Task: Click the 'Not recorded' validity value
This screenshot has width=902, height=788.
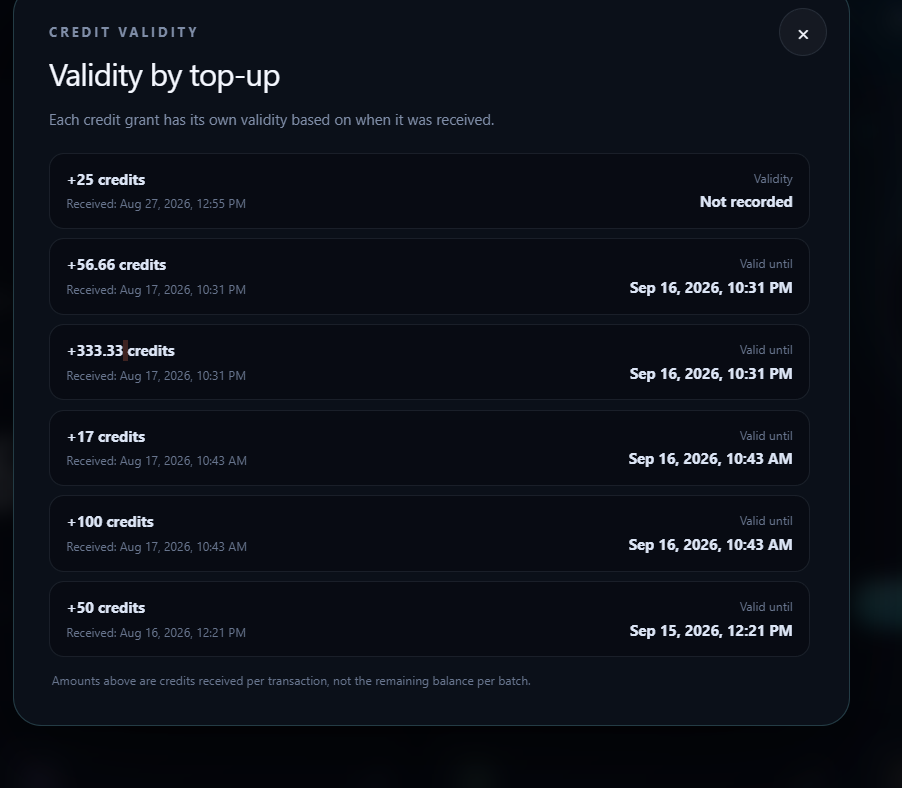Action: 746,202
